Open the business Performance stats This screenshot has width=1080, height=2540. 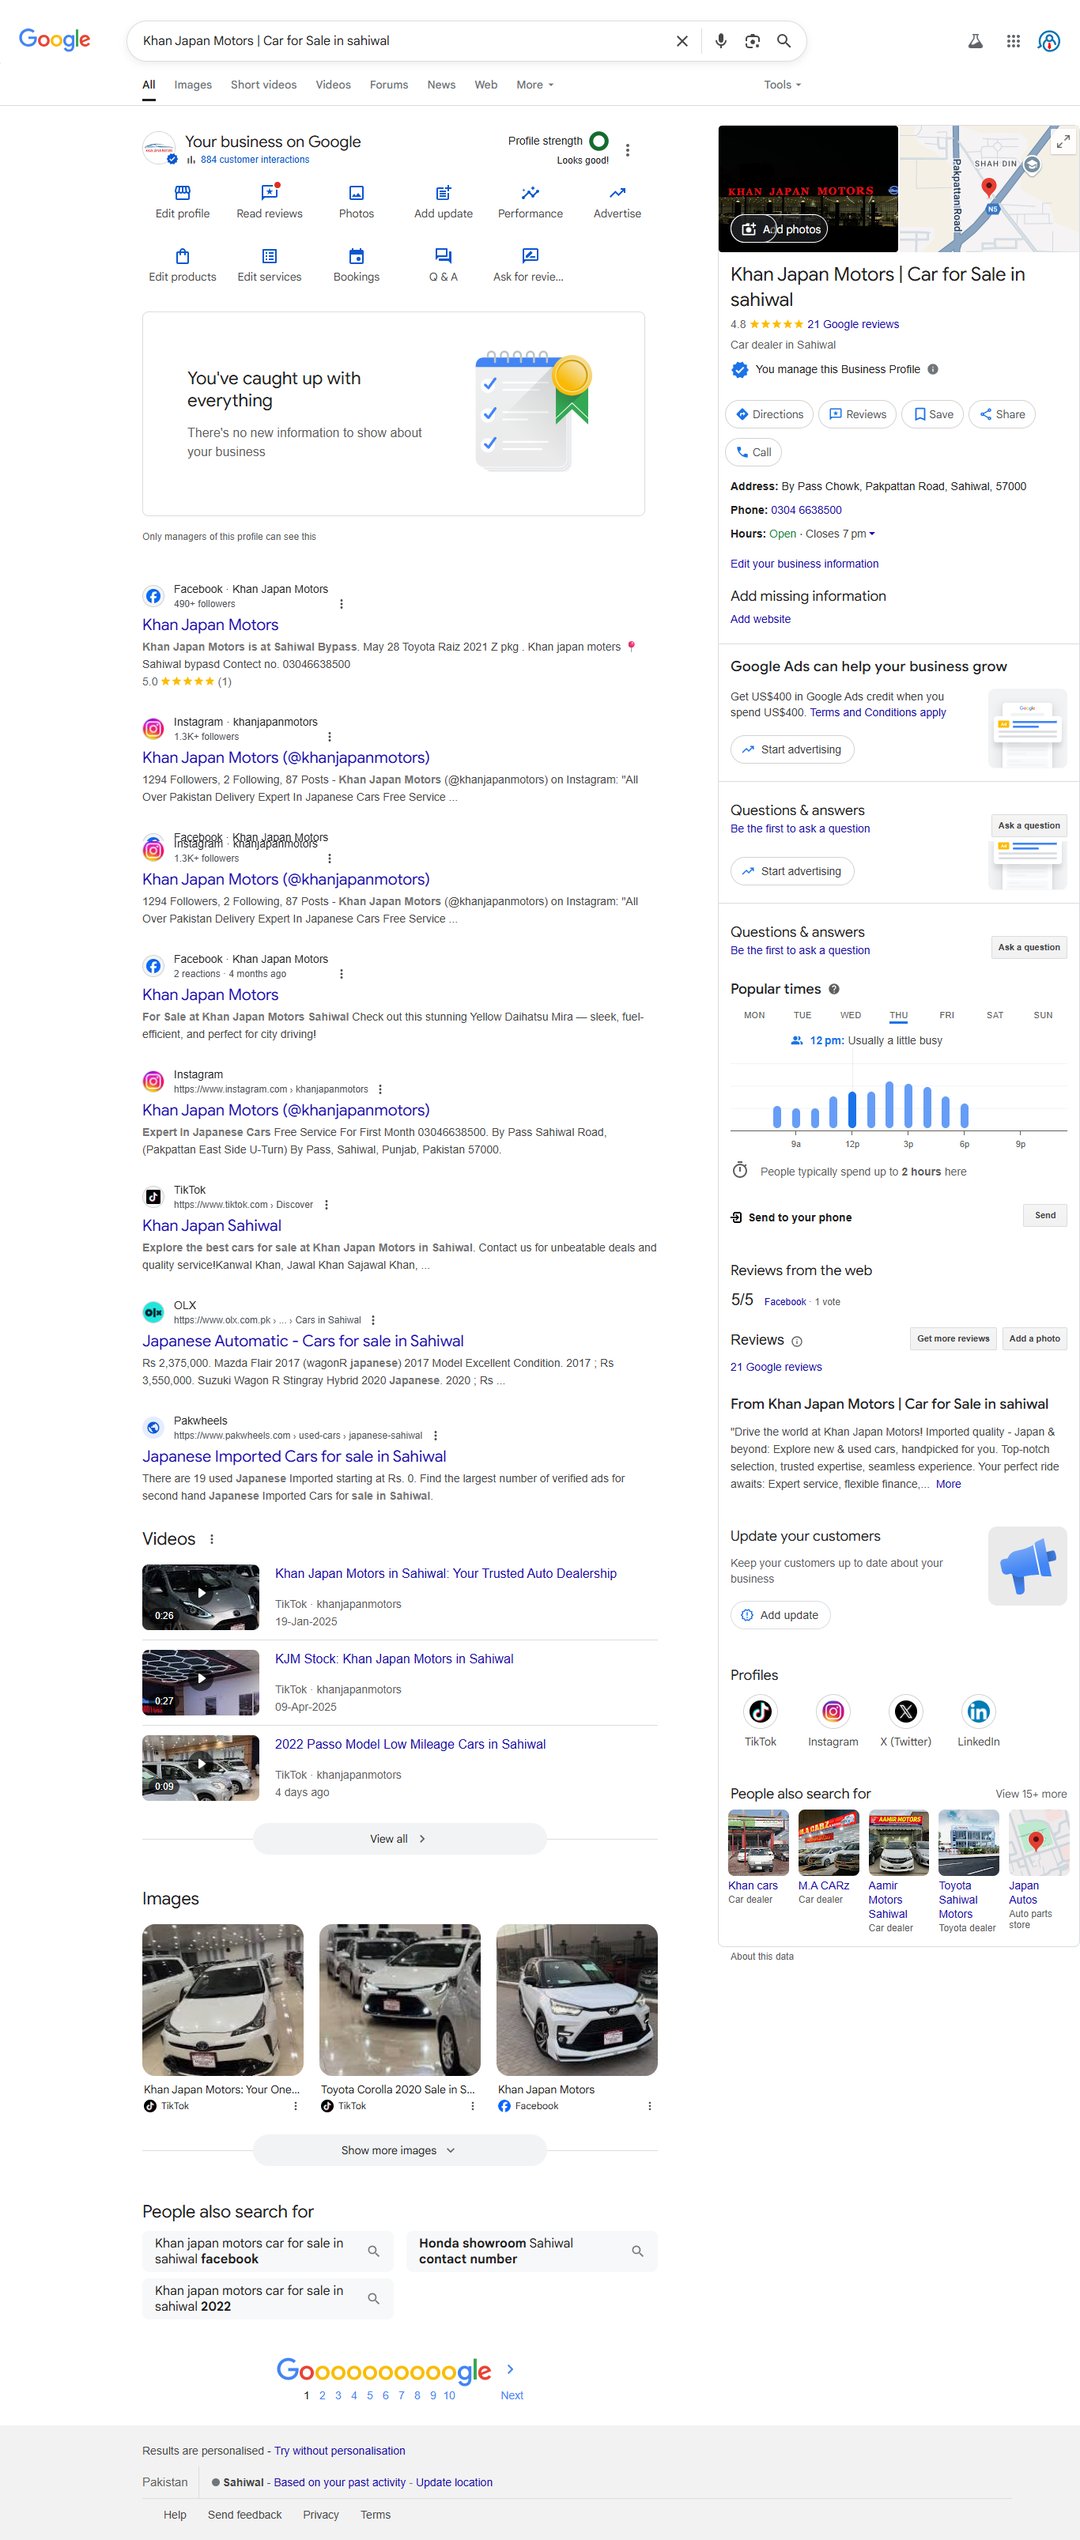[530, 200]
